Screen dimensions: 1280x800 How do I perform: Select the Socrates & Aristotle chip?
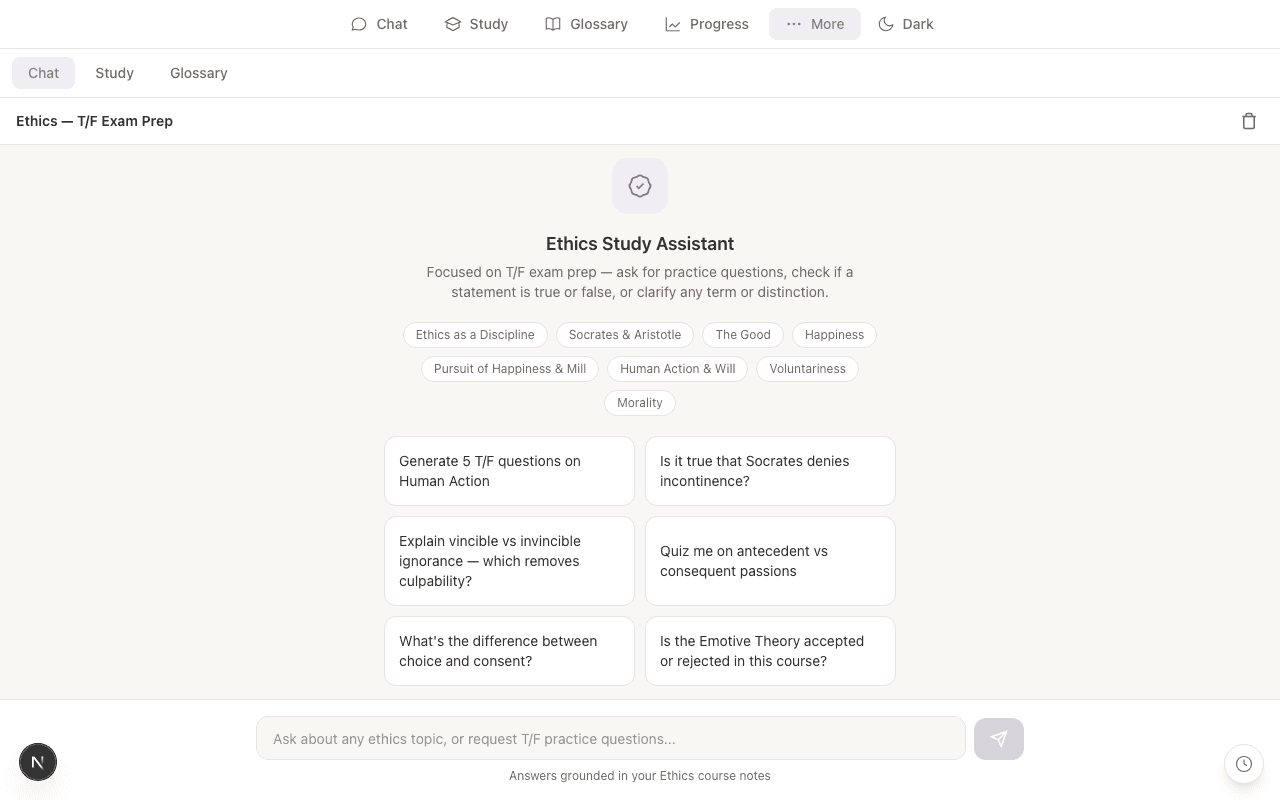coord(625,335)
